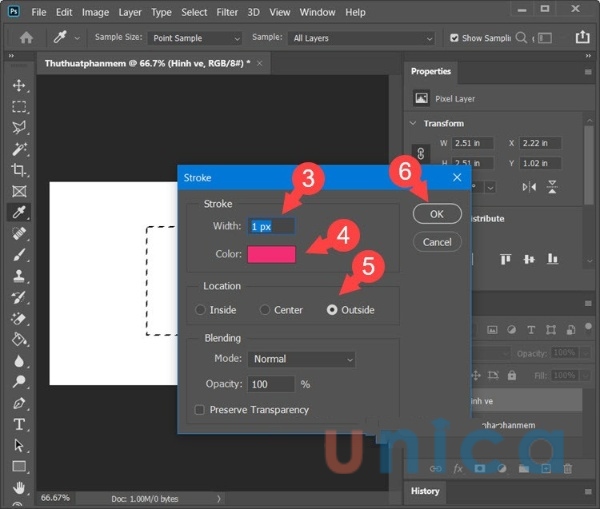Select the Hand tool

19,488
